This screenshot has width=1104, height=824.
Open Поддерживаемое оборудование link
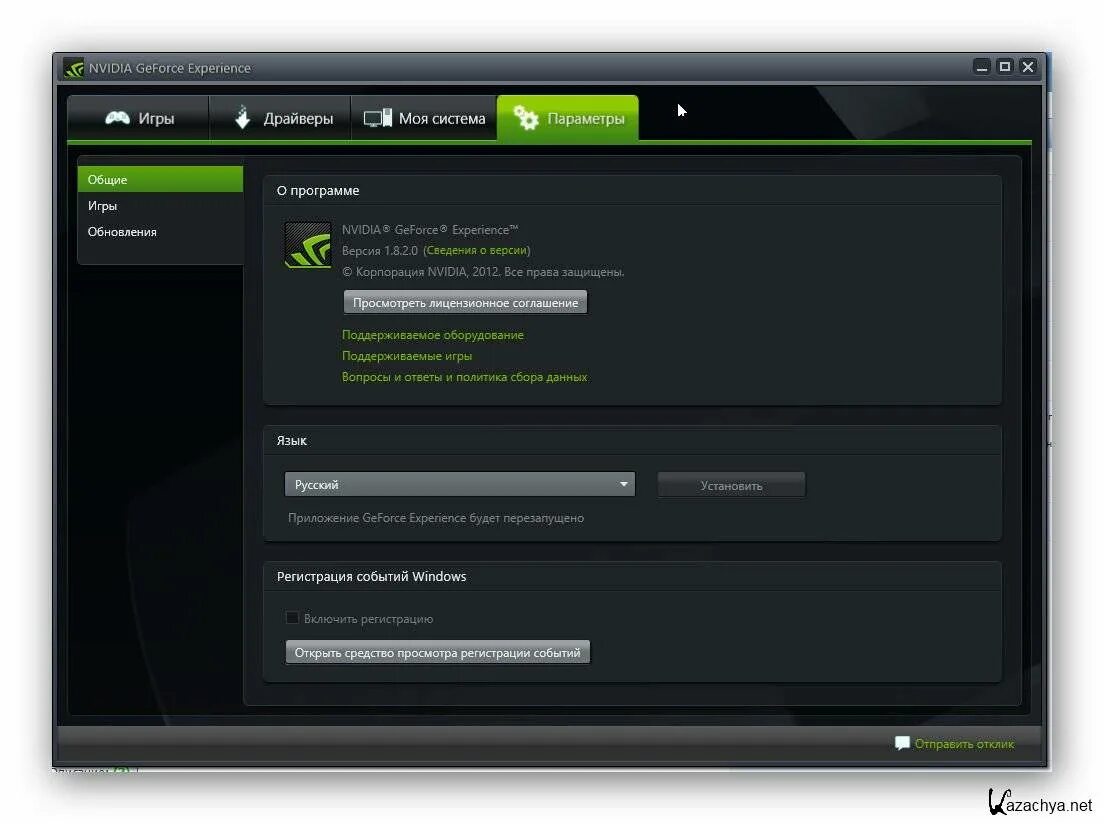tap(432, 335)
